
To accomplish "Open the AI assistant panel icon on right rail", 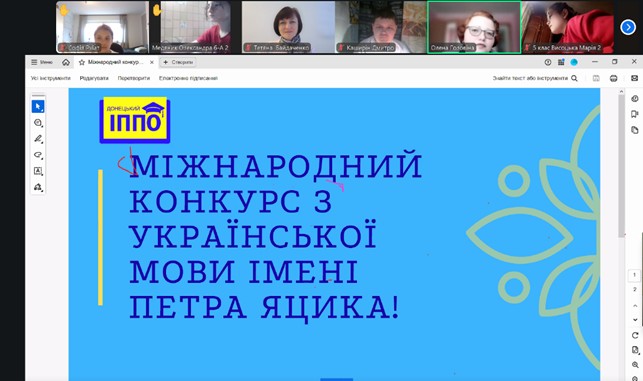I will click(635, 98).
